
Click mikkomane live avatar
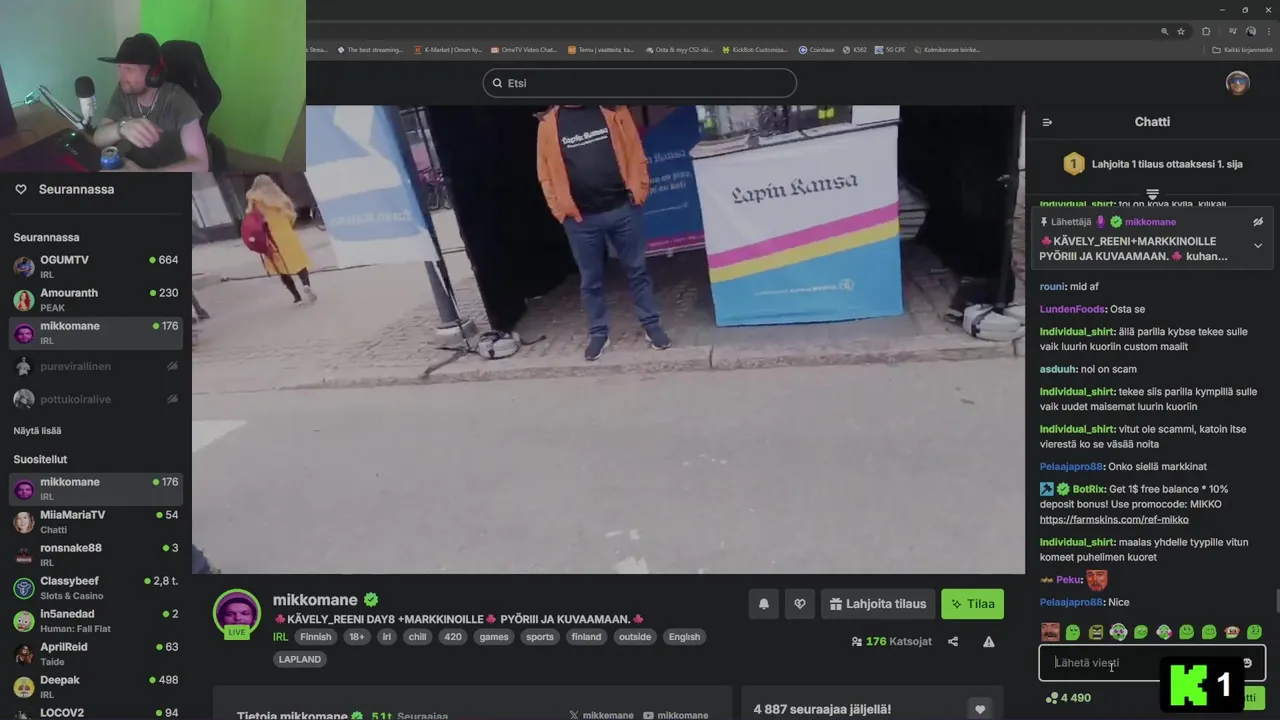click(237, 612)
